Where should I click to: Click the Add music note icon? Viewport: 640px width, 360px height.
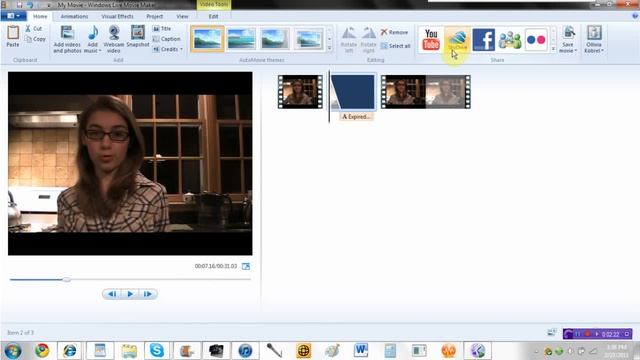click(x=93, y=33)
